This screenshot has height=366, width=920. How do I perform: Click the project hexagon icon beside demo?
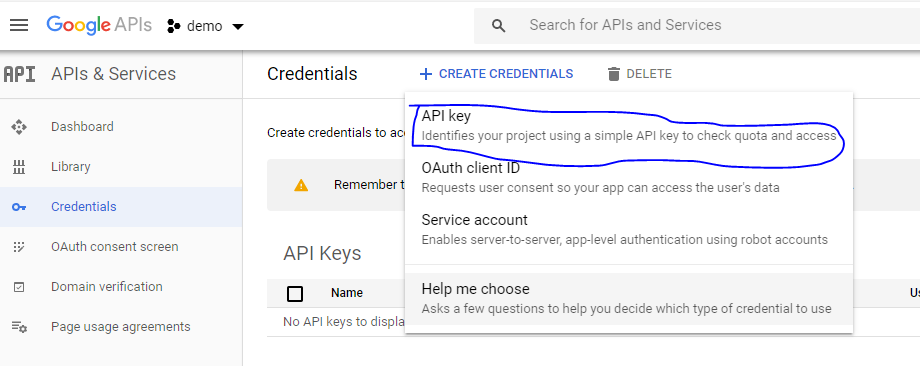click(x=174, y=26)
